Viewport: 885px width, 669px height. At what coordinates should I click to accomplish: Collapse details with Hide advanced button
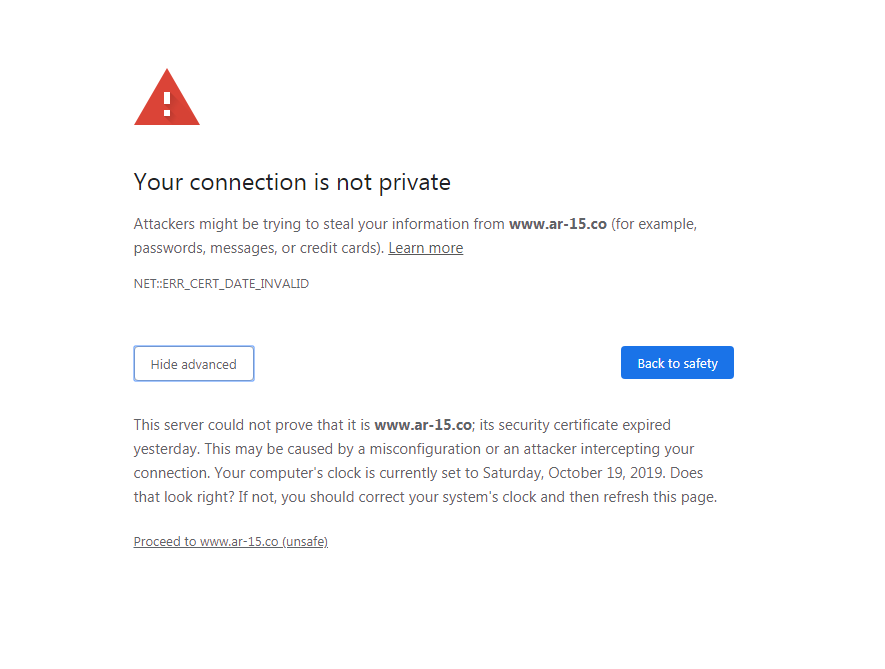(194, 364)
